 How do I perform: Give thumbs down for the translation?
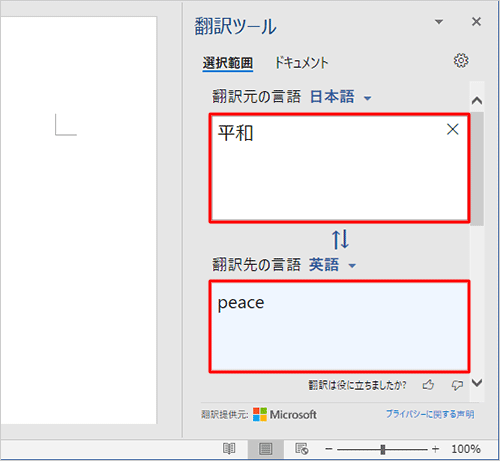457,385
